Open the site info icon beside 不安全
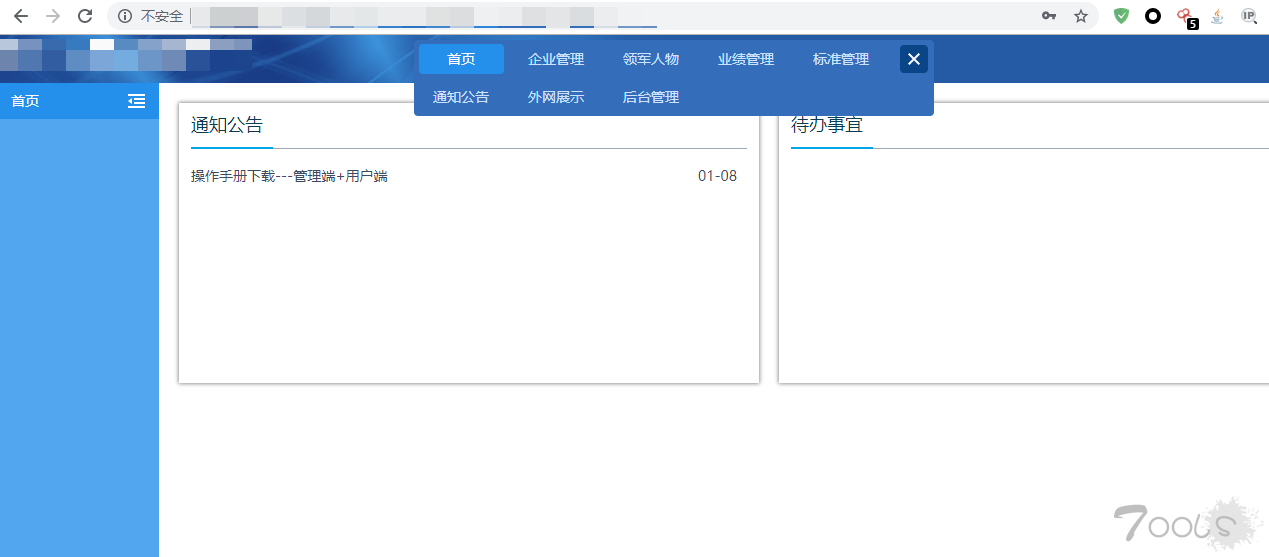Screen dimensions: 1269x557 coord(125,16)
